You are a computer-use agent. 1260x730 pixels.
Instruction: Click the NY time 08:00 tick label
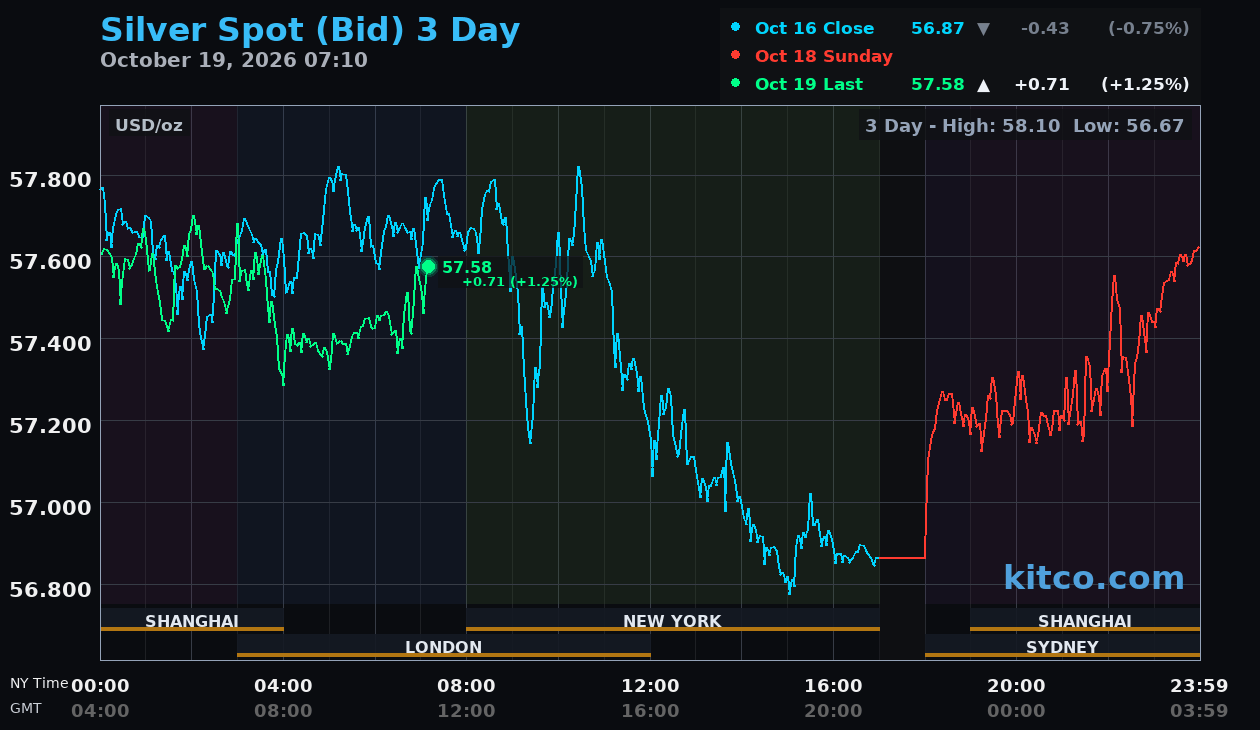(466, 686)
